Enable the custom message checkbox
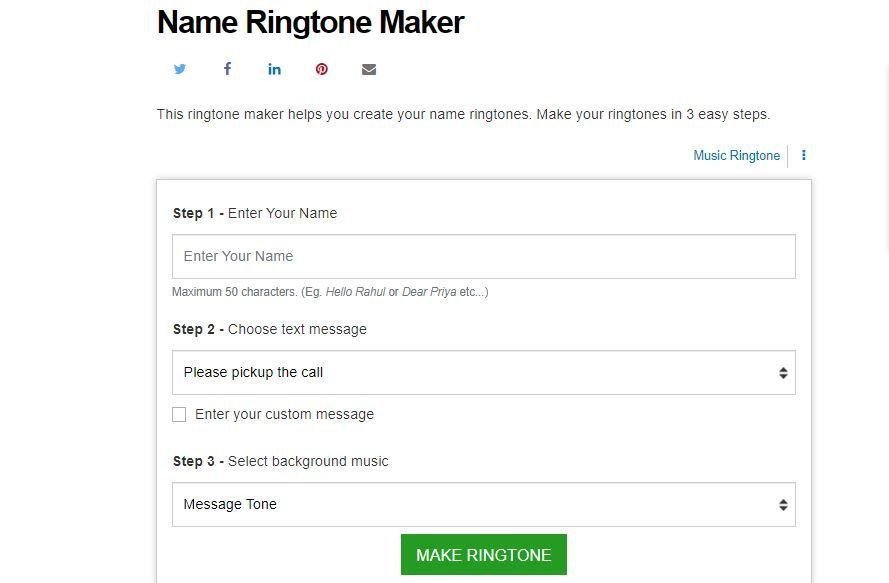The height and width of the screenshot is (583, 889). tap(179, 414)
